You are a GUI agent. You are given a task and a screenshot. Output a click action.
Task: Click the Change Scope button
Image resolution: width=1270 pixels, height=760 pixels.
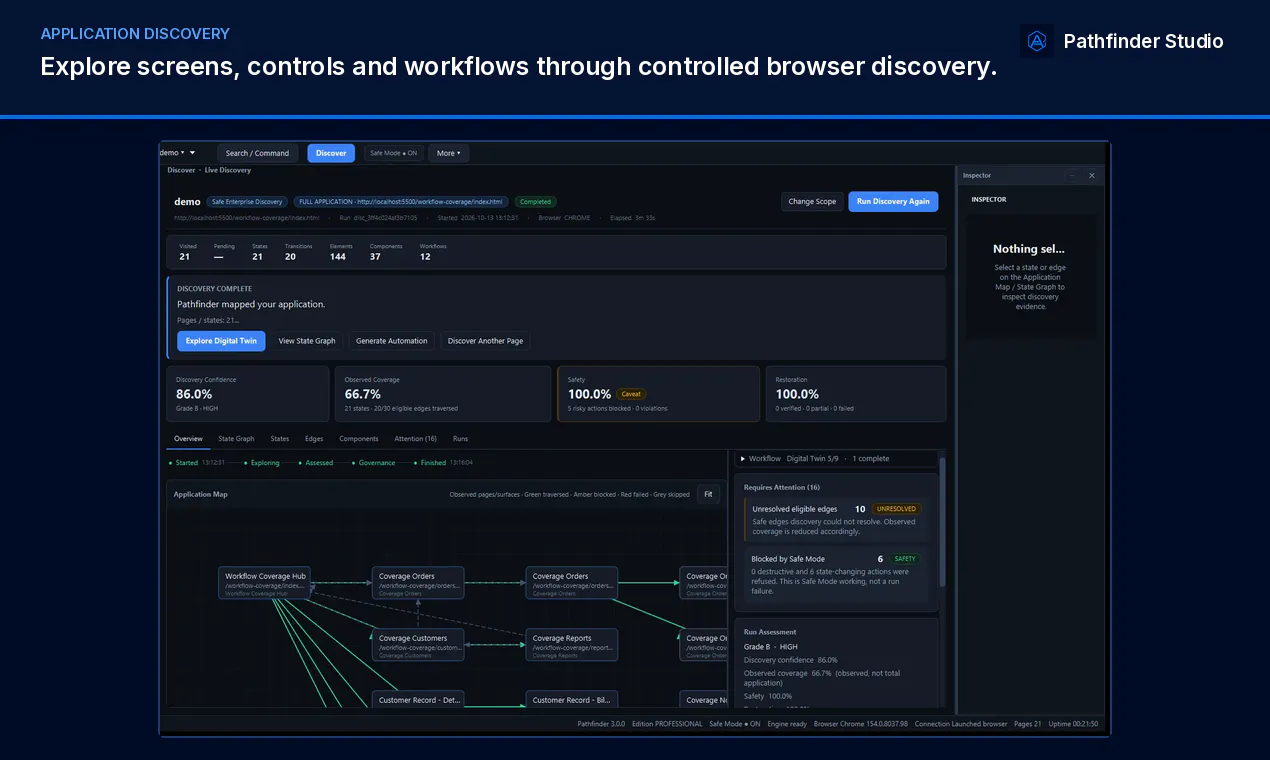click(x=812, y=201)
